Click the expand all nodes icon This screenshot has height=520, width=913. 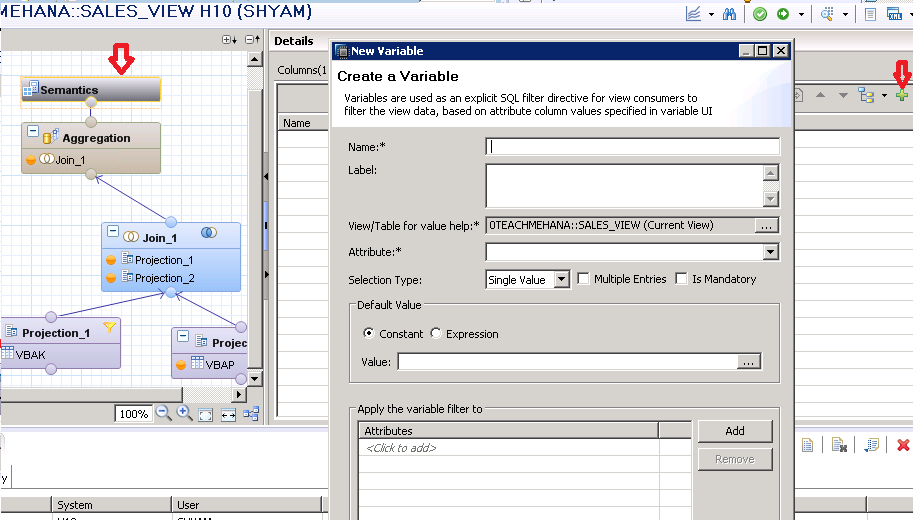pyautogui.click(x=229, y=40)
